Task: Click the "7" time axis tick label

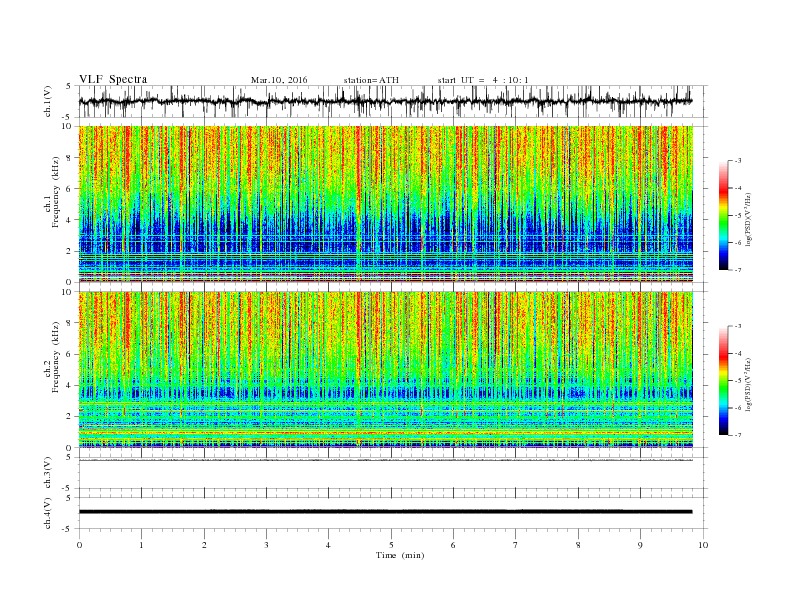Action: click(516, 545)
